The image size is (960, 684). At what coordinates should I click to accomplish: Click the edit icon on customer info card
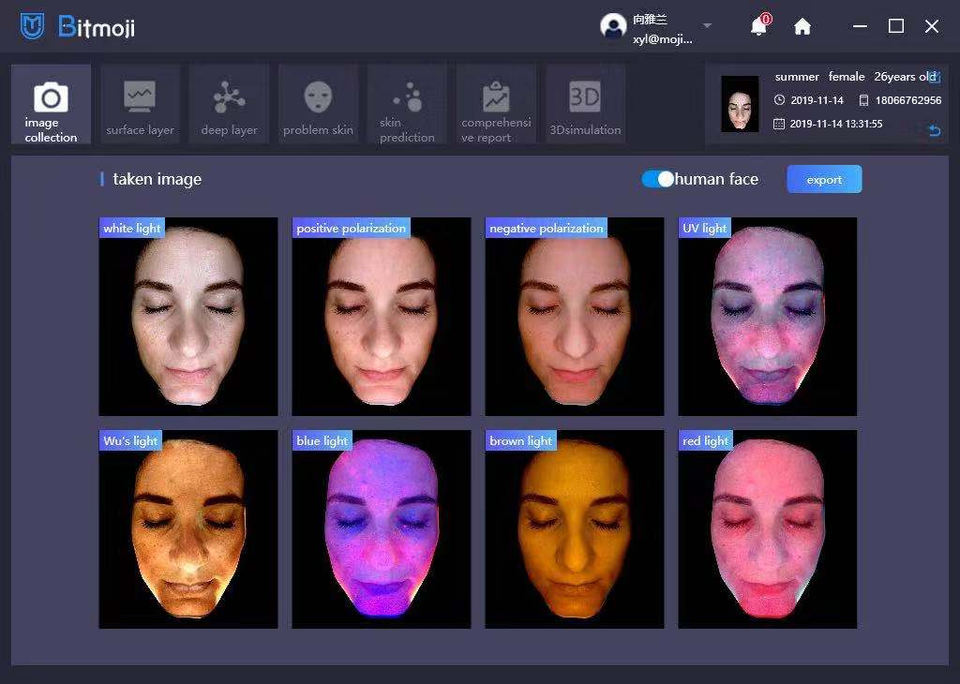(934, 76)
